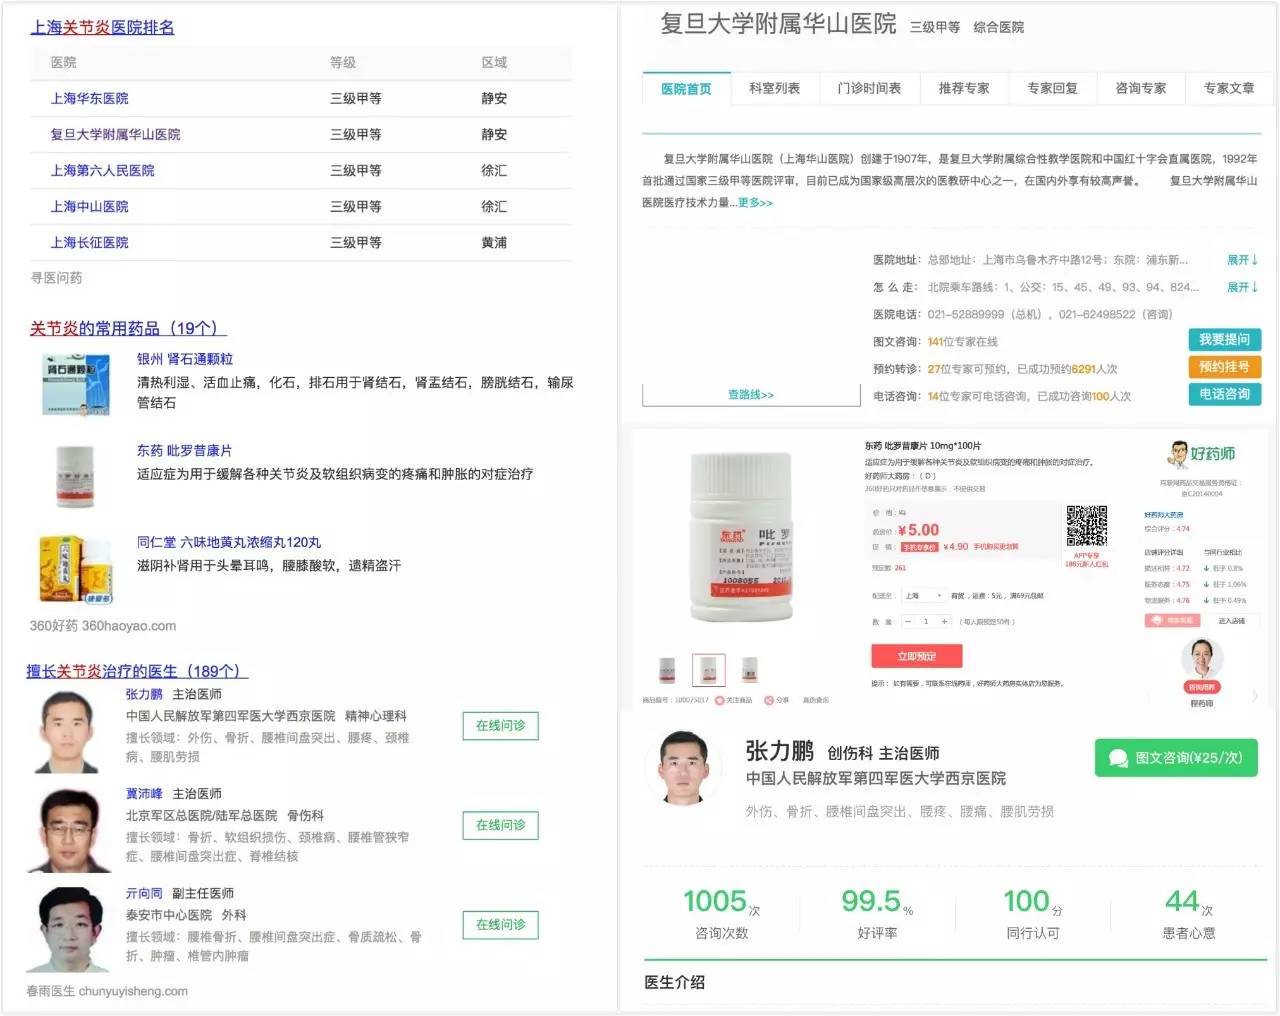
Task: Increase quantity with the plus button
Action: coord(944,622)
